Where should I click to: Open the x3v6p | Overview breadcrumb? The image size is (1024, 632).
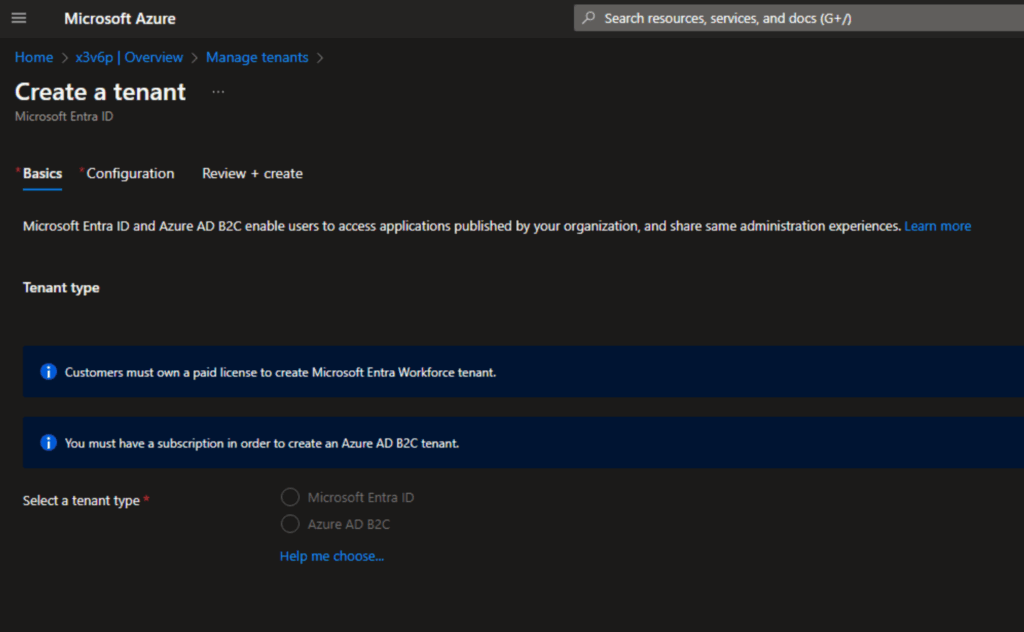[129, 57]
